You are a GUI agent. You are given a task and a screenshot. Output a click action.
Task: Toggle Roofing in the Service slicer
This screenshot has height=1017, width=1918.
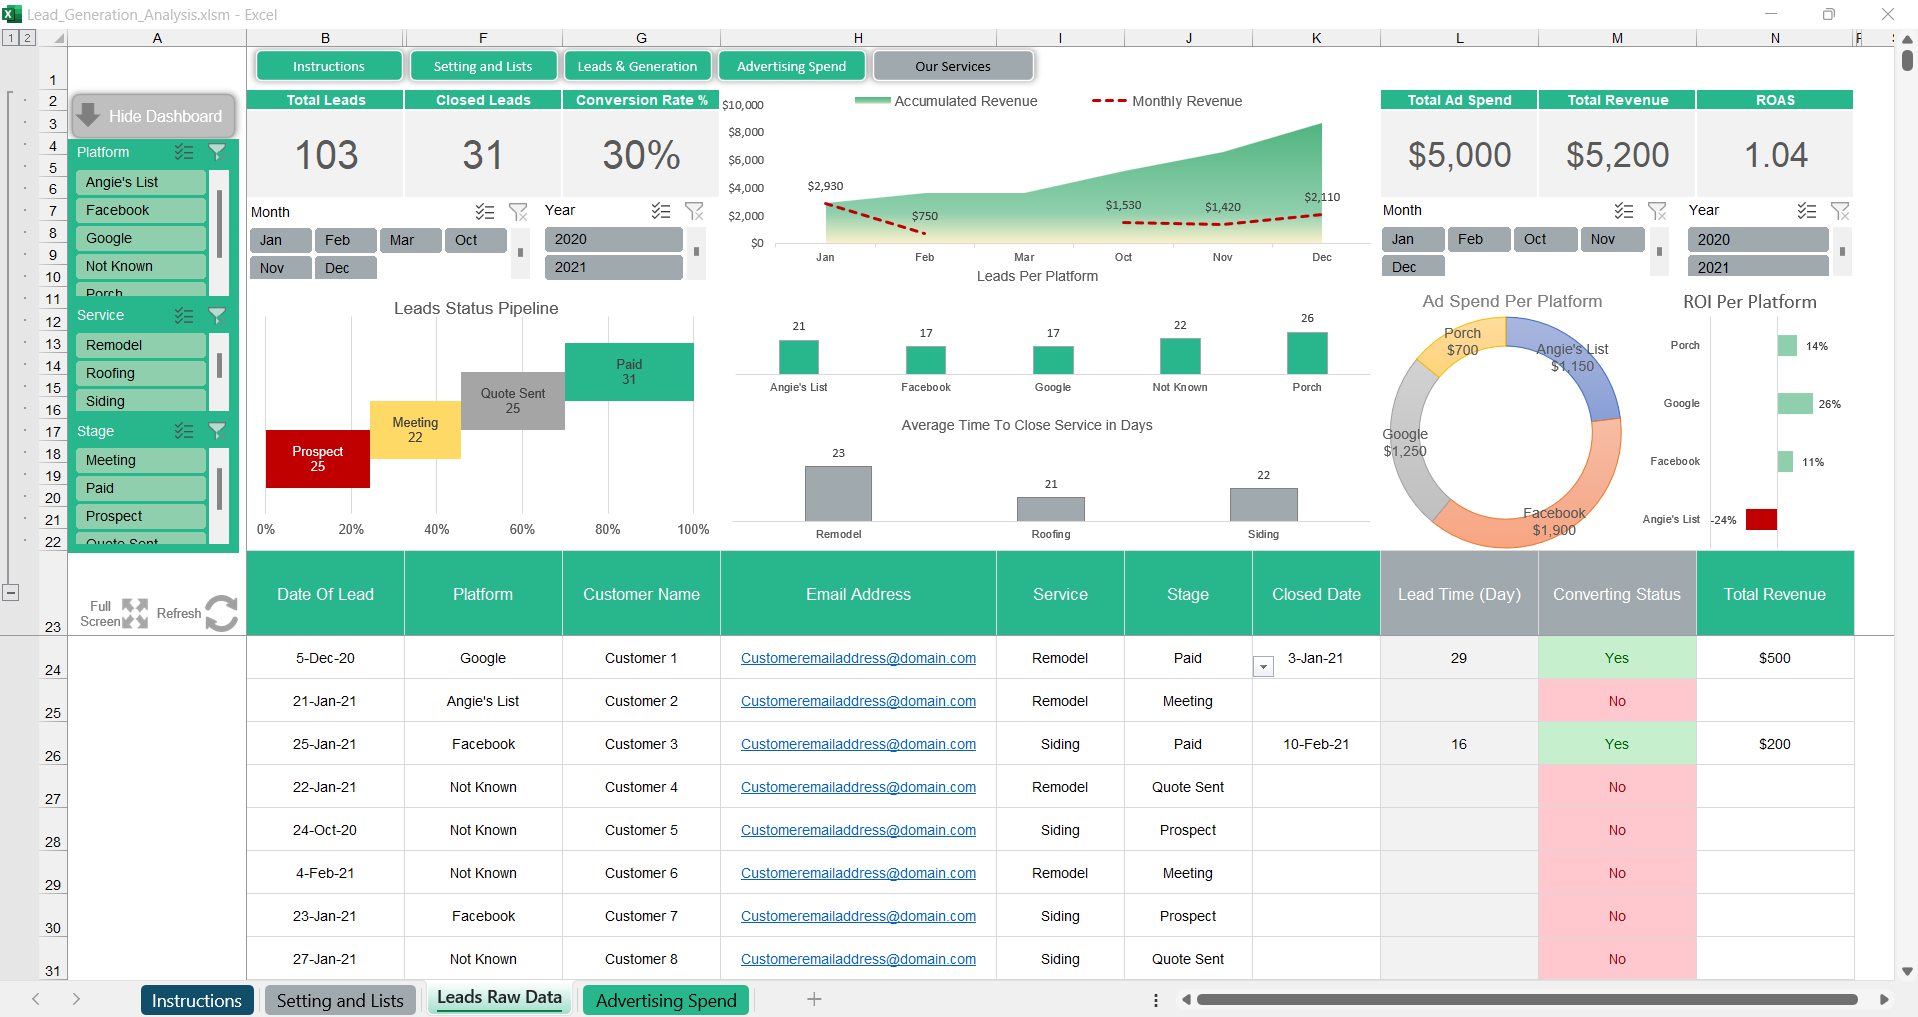pos(140,373)
